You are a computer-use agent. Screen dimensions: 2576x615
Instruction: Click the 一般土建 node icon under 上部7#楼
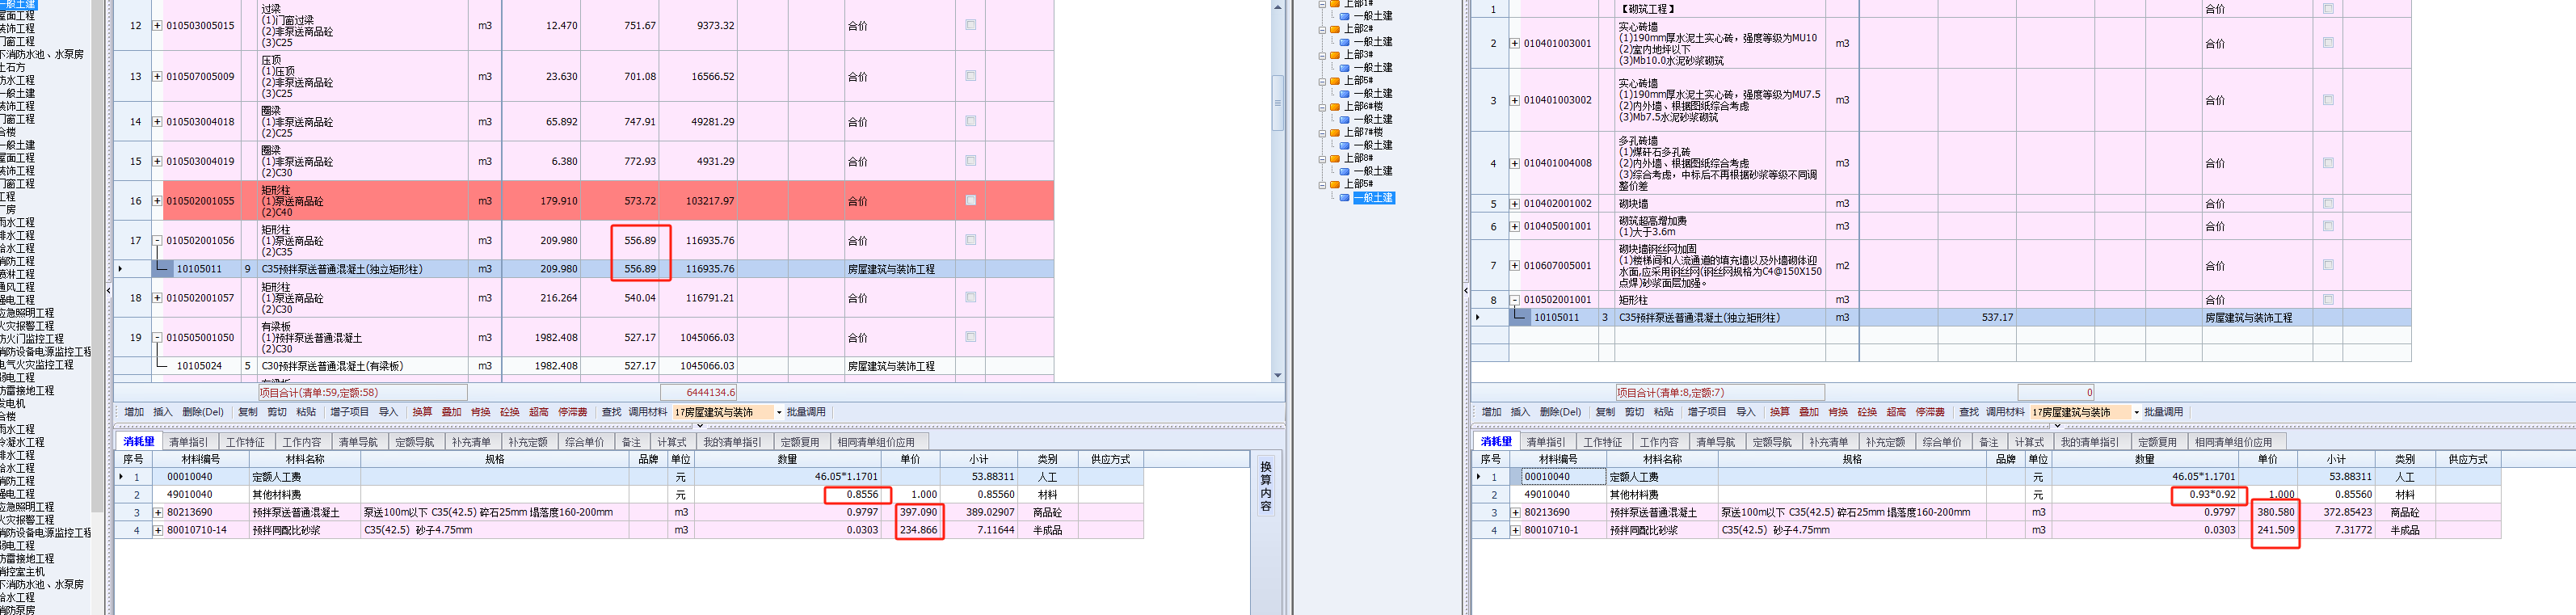click(1345, 145)
